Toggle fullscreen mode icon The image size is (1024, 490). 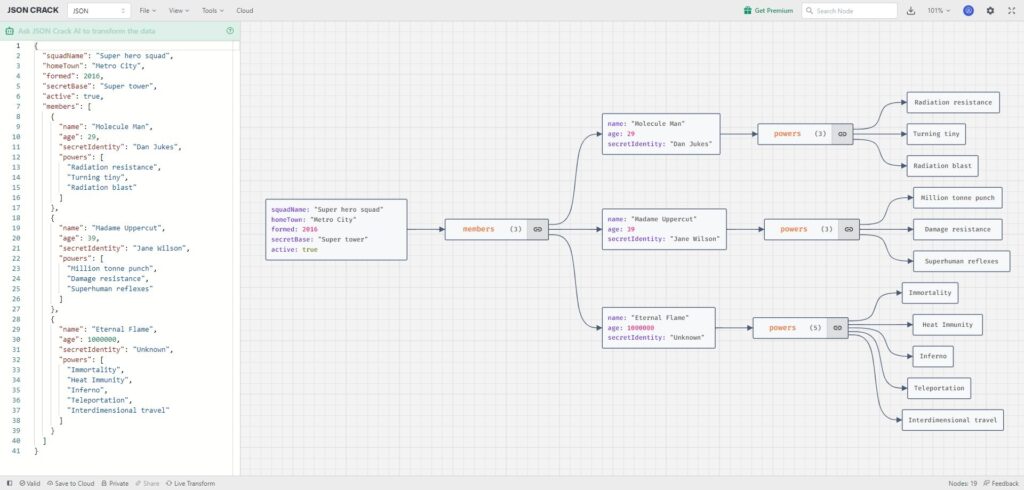1012,10
